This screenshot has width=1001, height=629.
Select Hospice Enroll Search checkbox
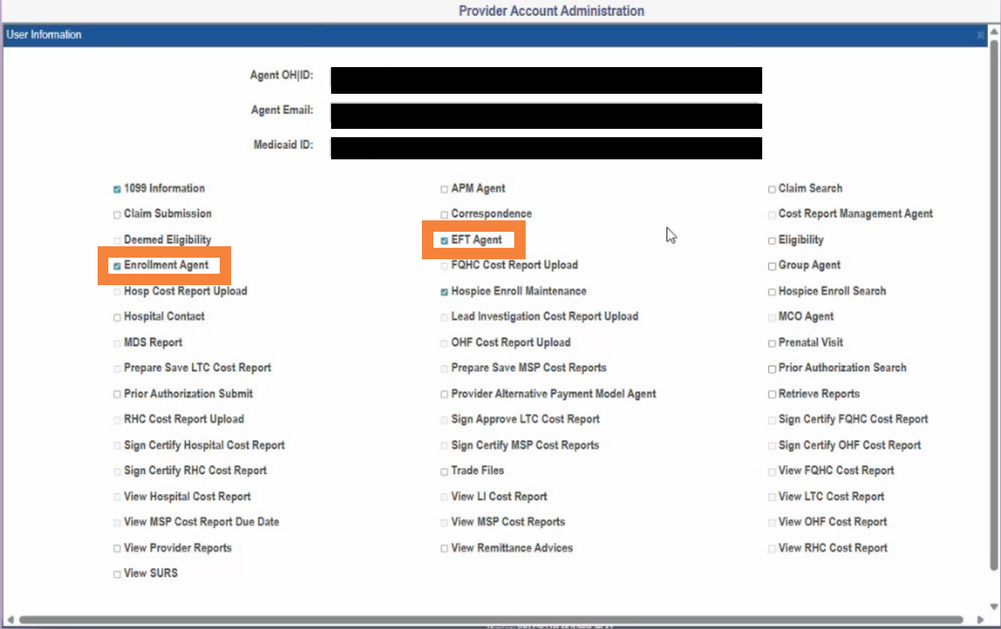772,292
